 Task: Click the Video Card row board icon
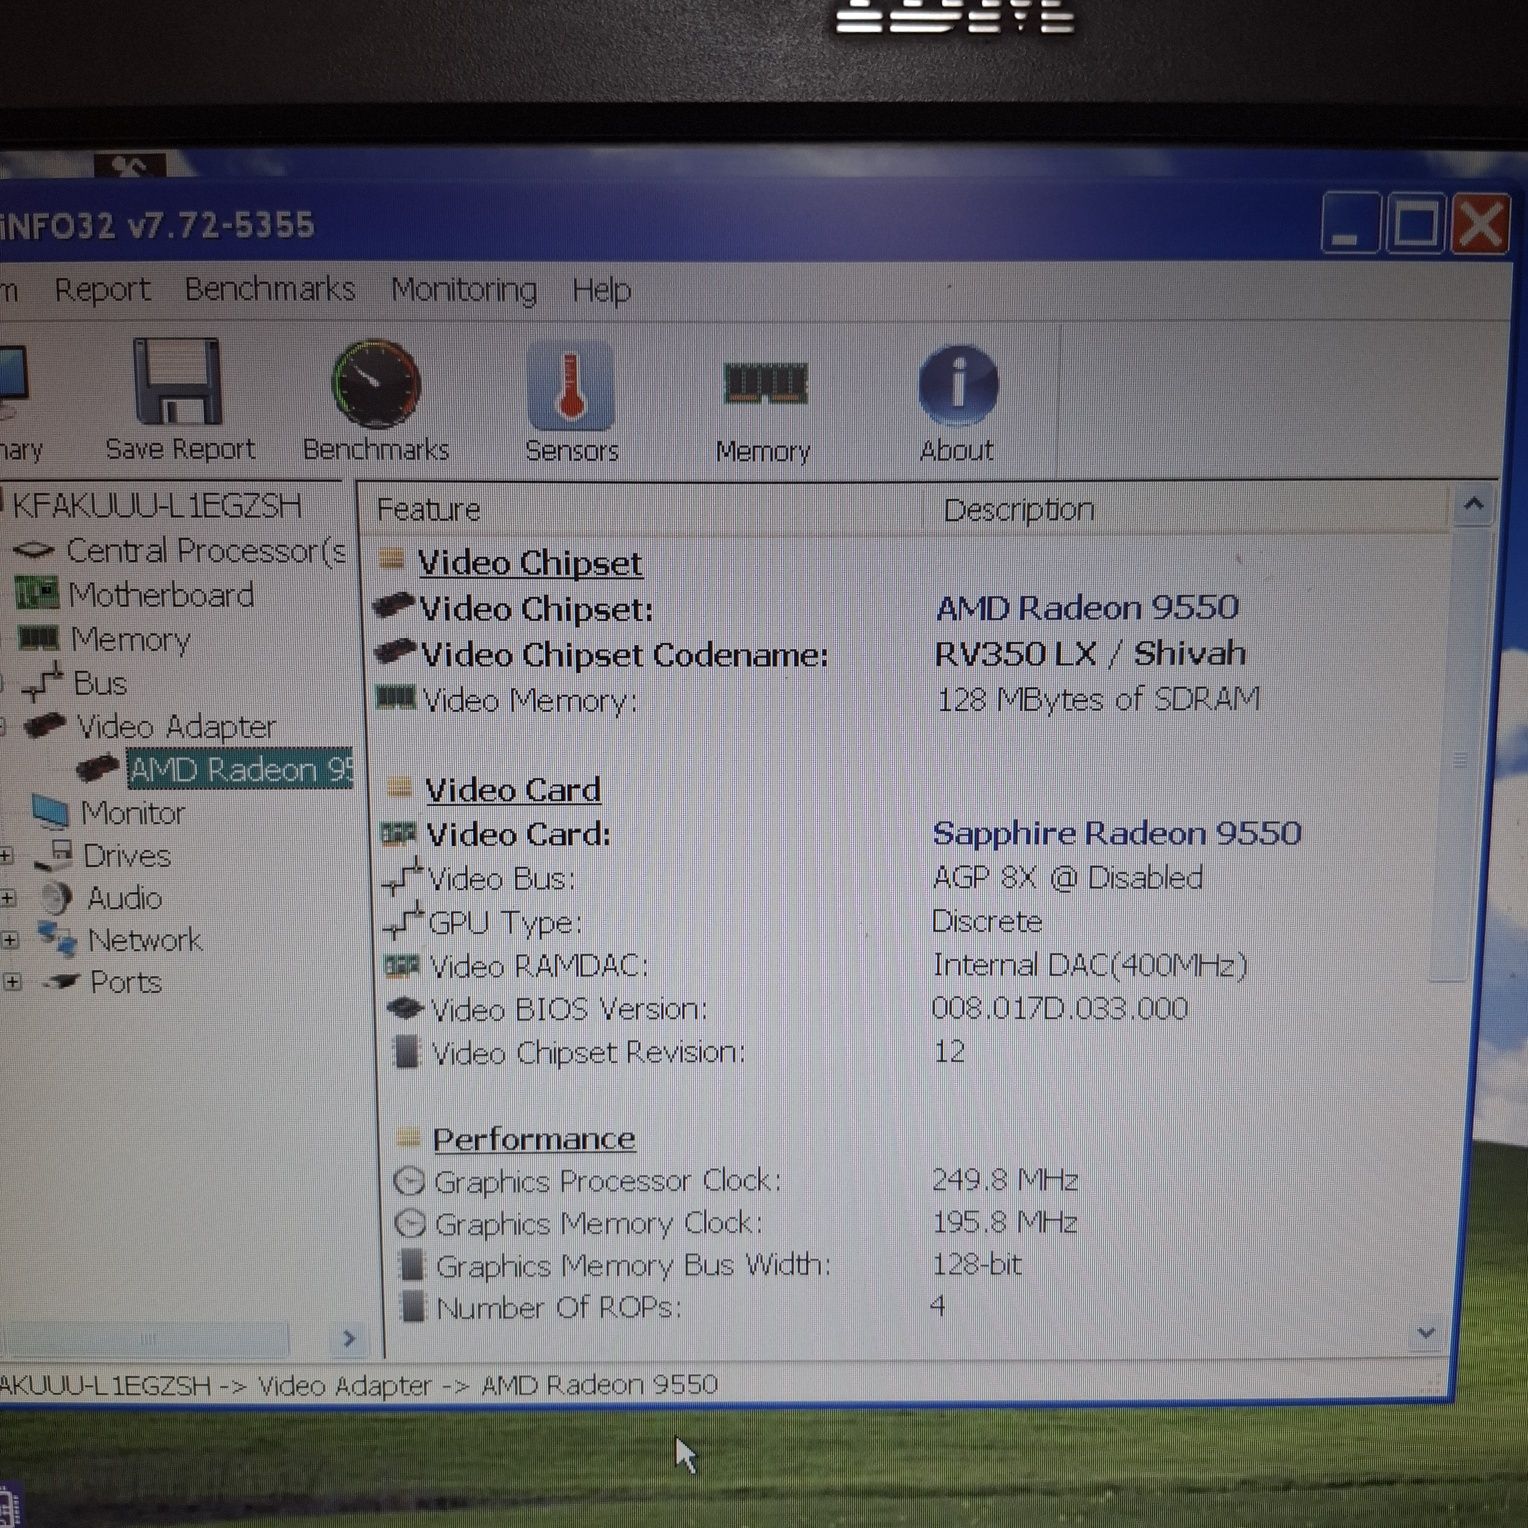[399, 832]
